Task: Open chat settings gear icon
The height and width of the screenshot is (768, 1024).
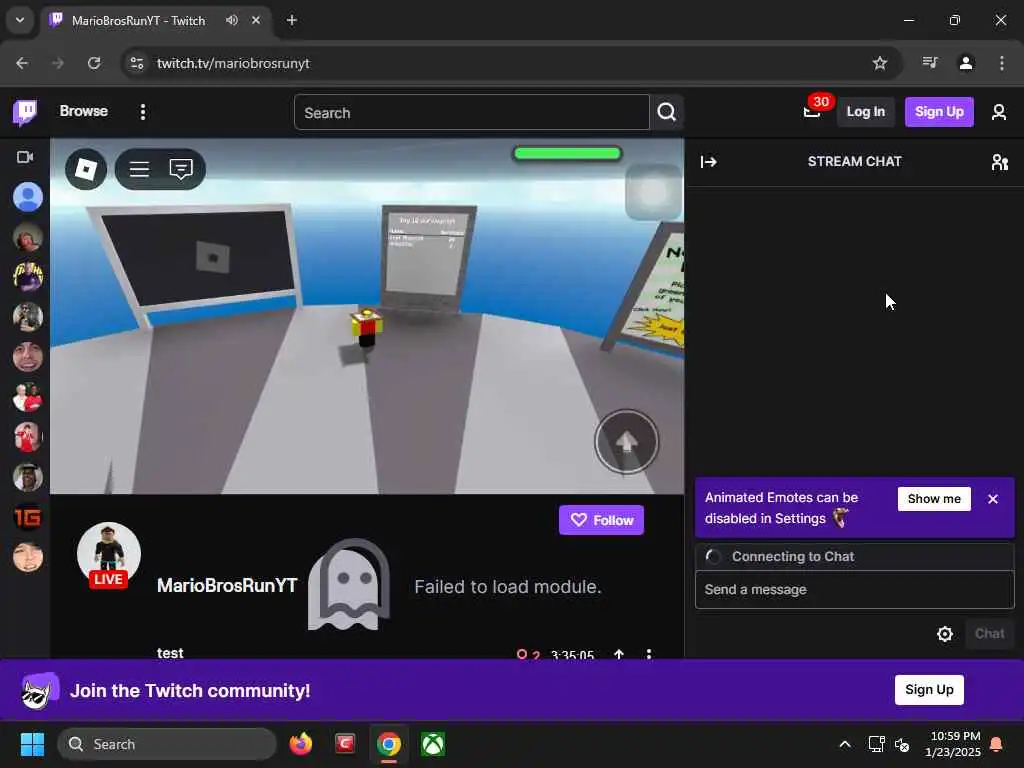Action: pos(944,633)
